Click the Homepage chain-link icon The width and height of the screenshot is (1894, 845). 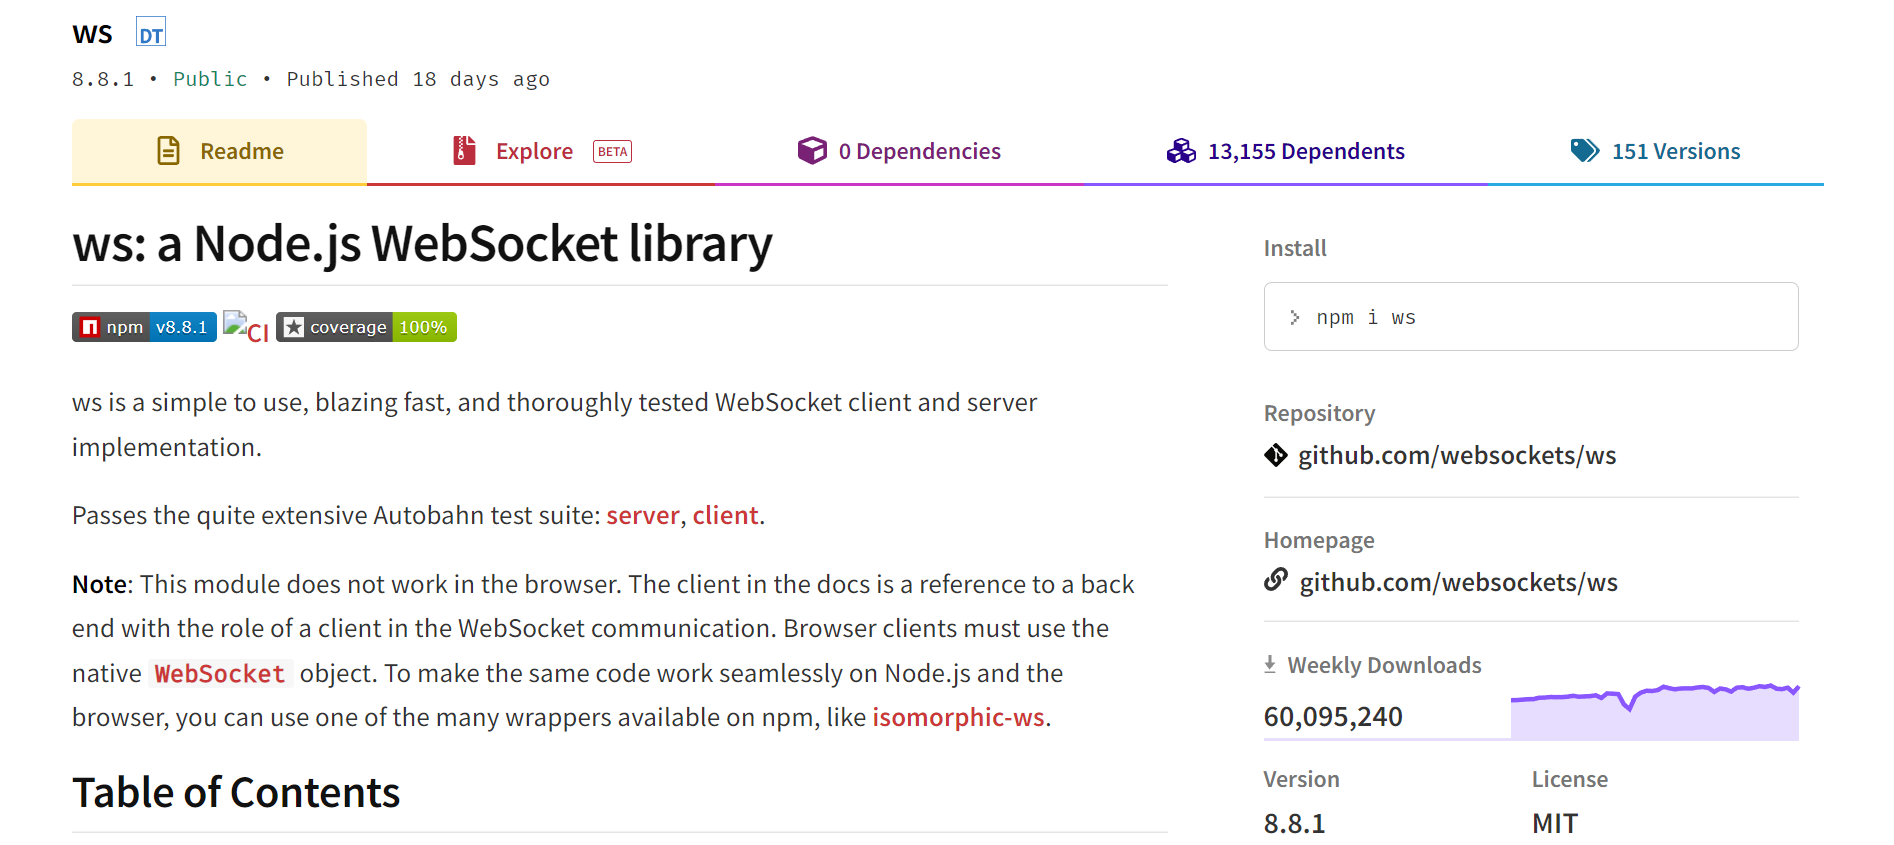tap(1276, 580)
